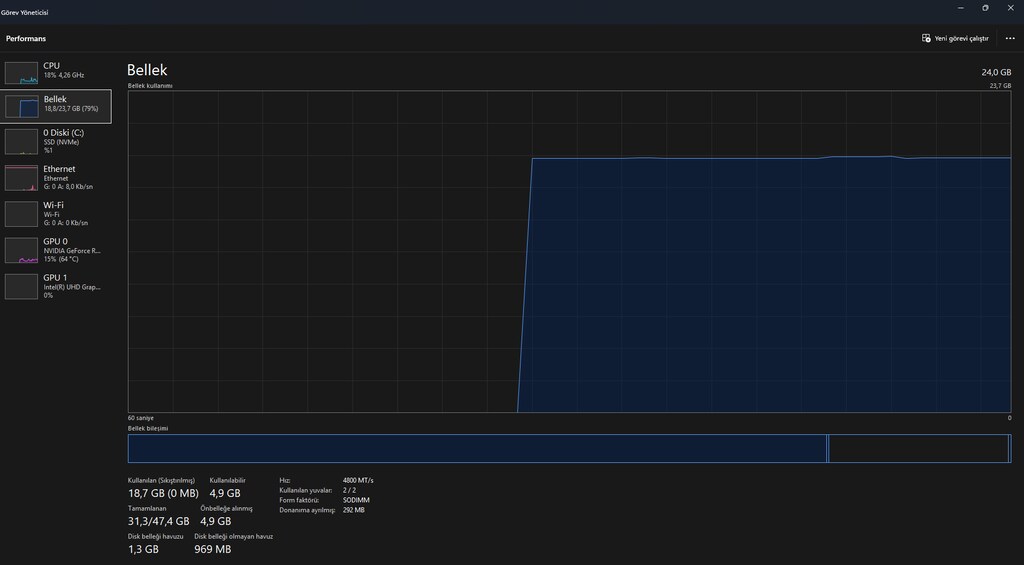Screen dimensions: 1024x565
Task: Select the CPU performance graph thumbnail
Action: [22, 73]
